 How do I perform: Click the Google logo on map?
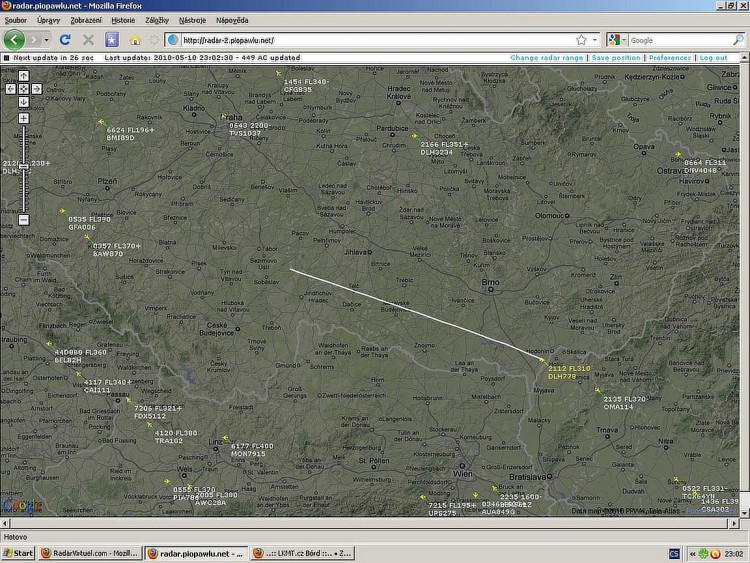coord(21,506)
